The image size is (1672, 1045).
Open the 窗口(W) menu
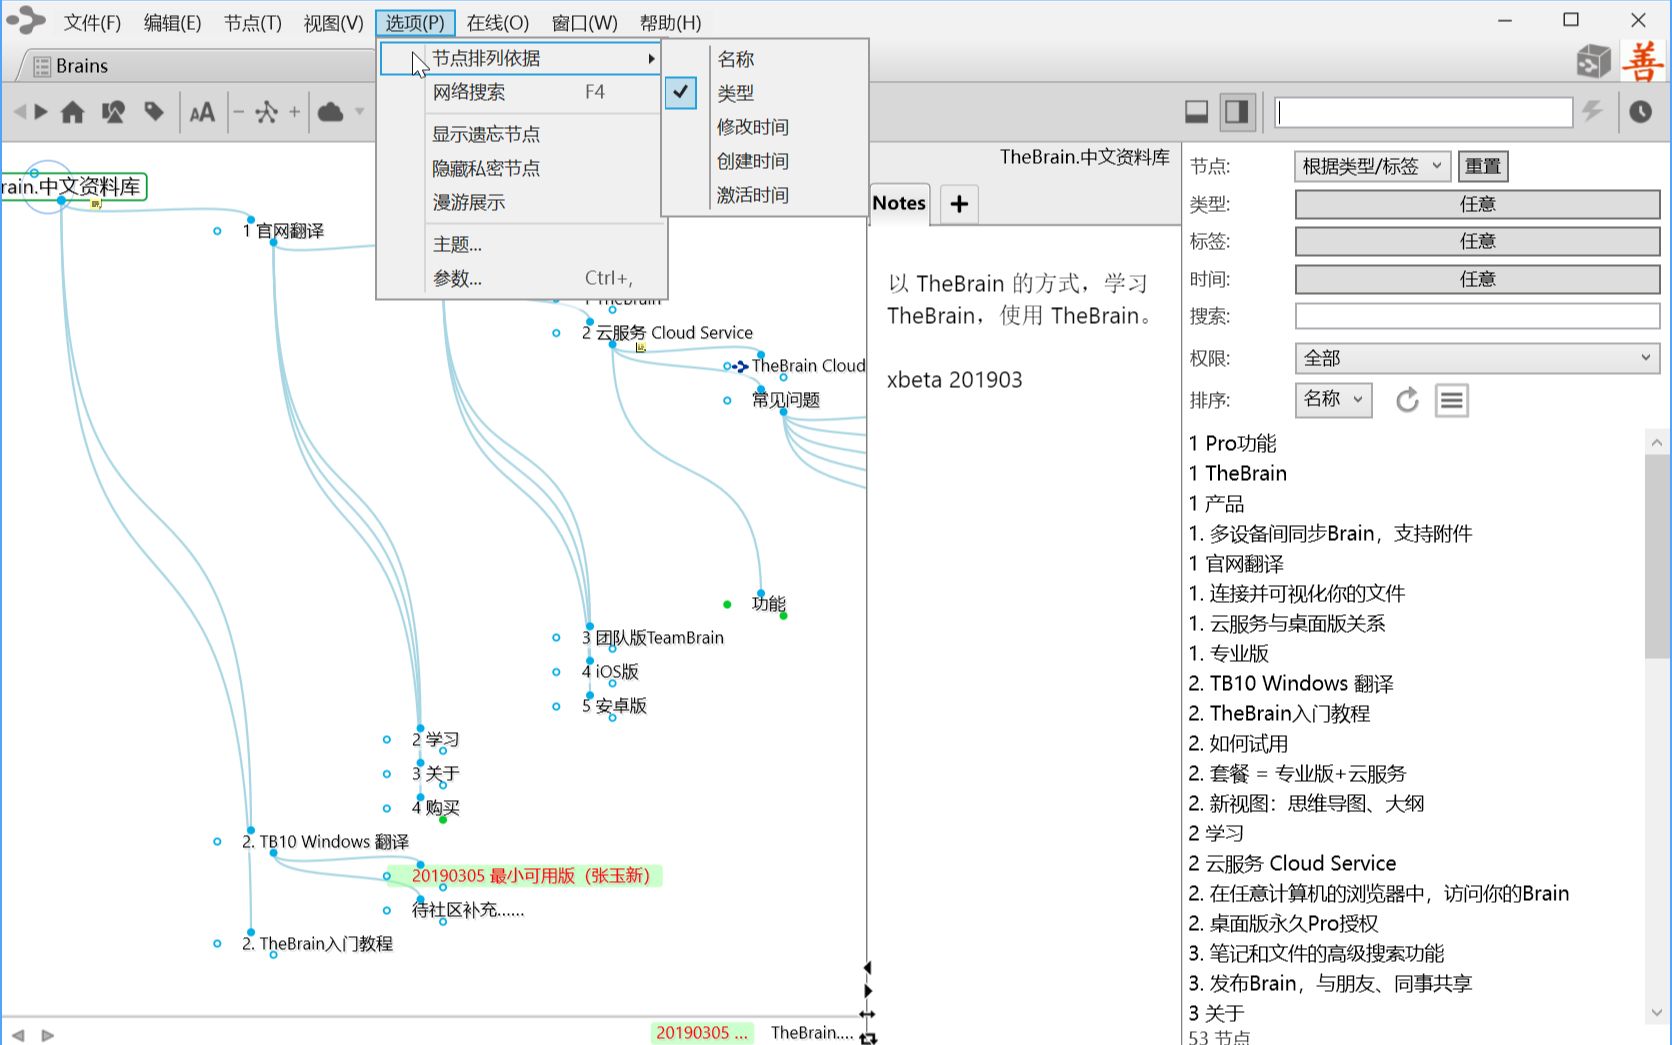pos(584,23)
